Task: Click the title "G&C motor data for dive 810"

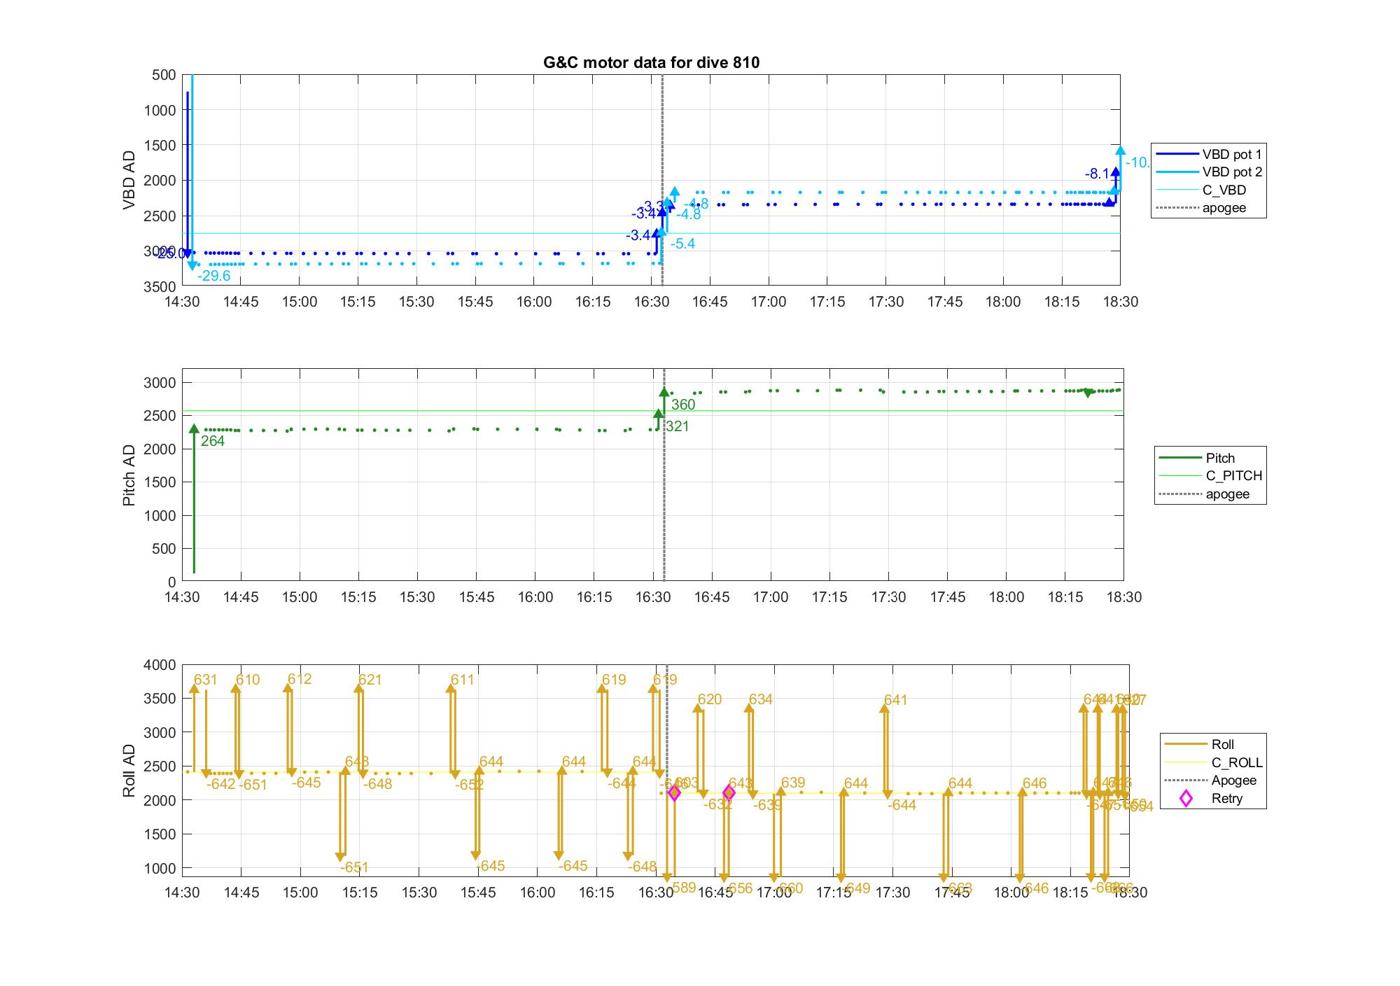Action: [651, 62]
